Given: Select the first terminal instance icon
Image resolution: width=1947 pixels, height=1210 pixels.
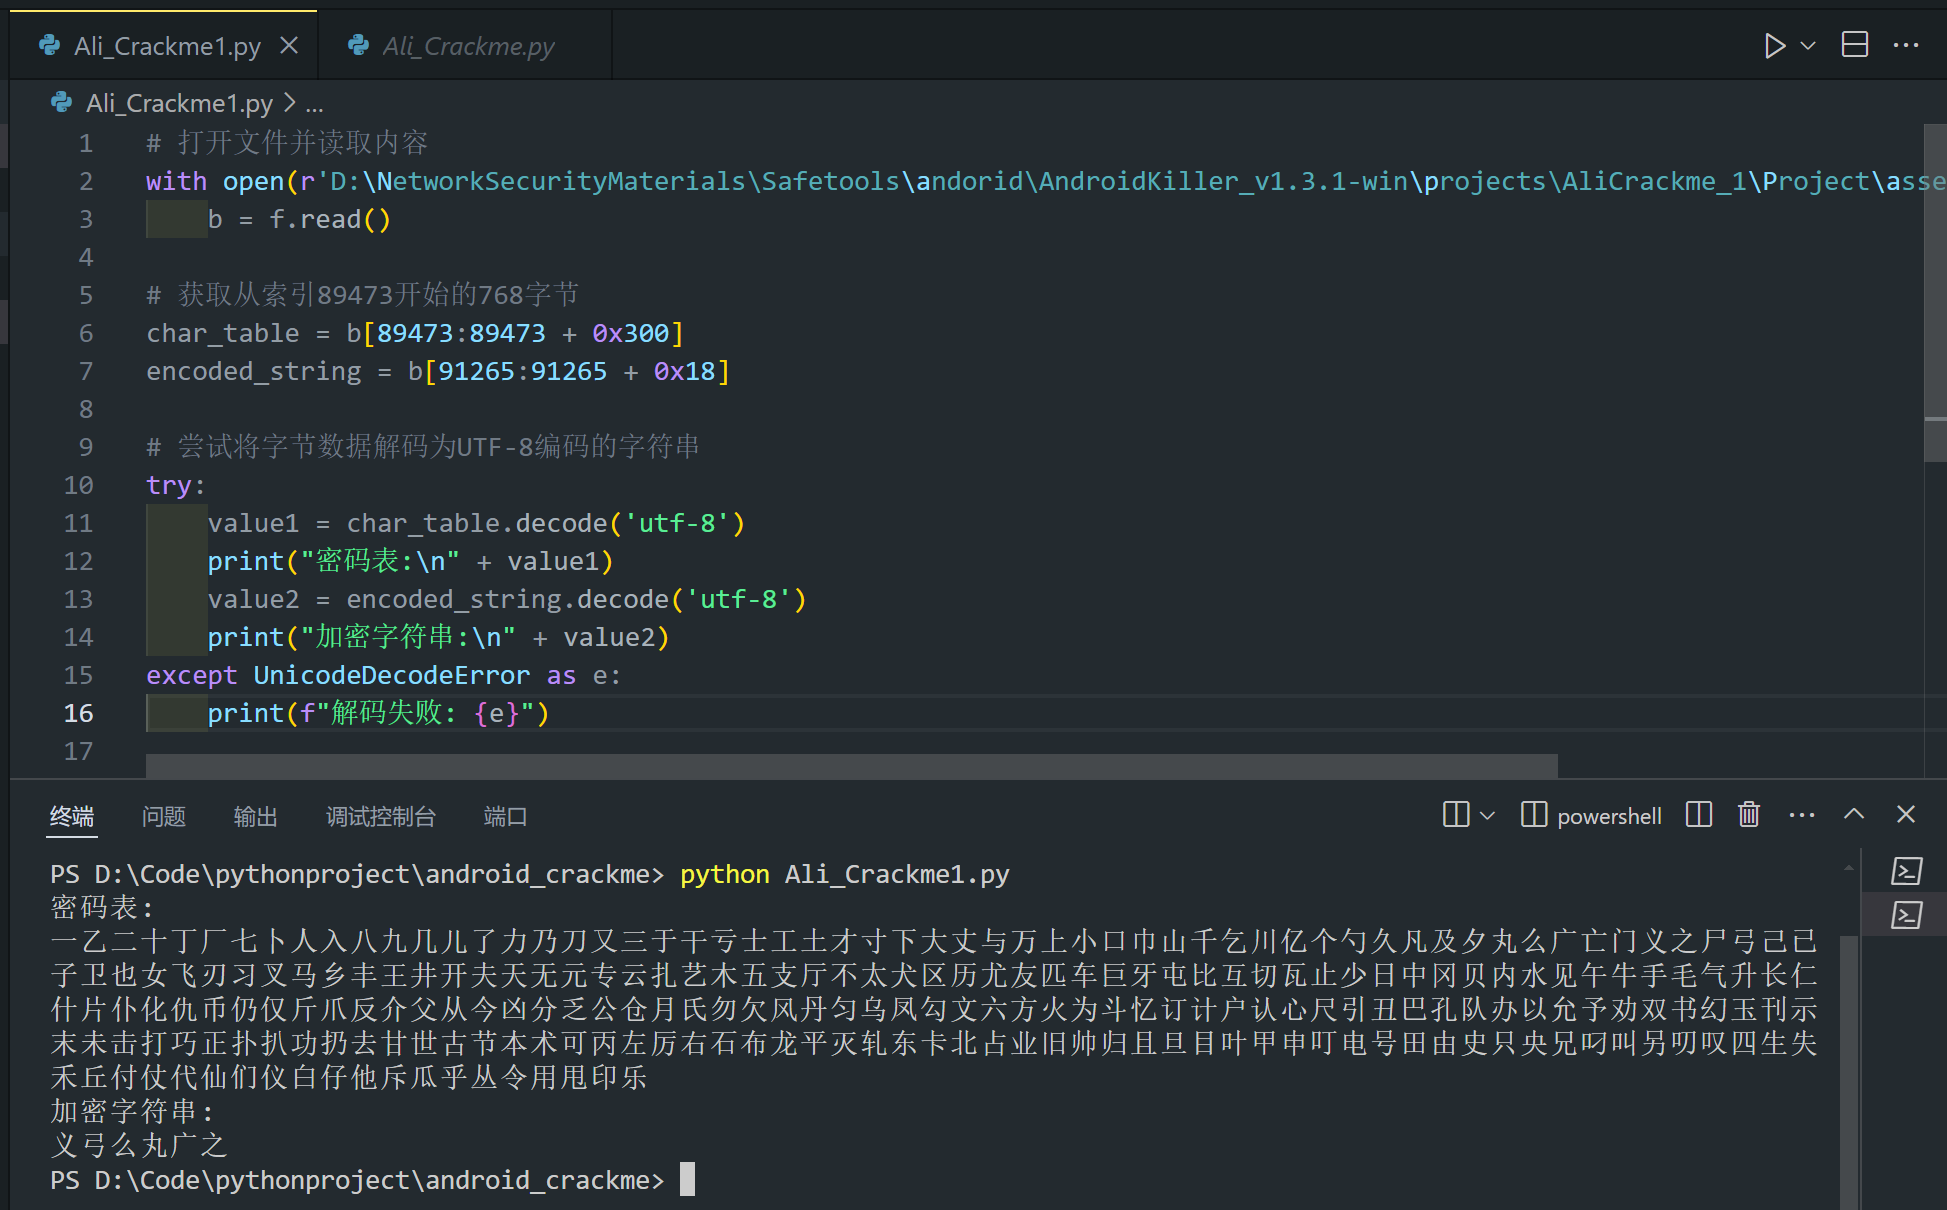Looking at the screenshot, I should [1907, 871].
